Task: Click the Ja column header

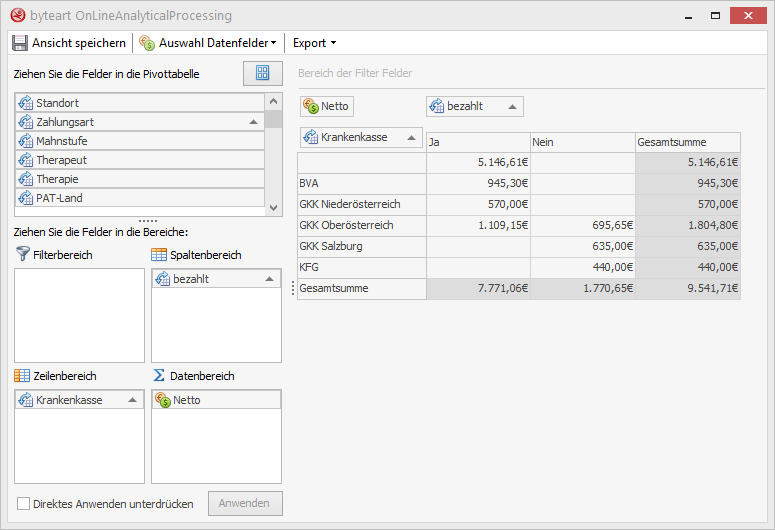Action: (476, 143)
